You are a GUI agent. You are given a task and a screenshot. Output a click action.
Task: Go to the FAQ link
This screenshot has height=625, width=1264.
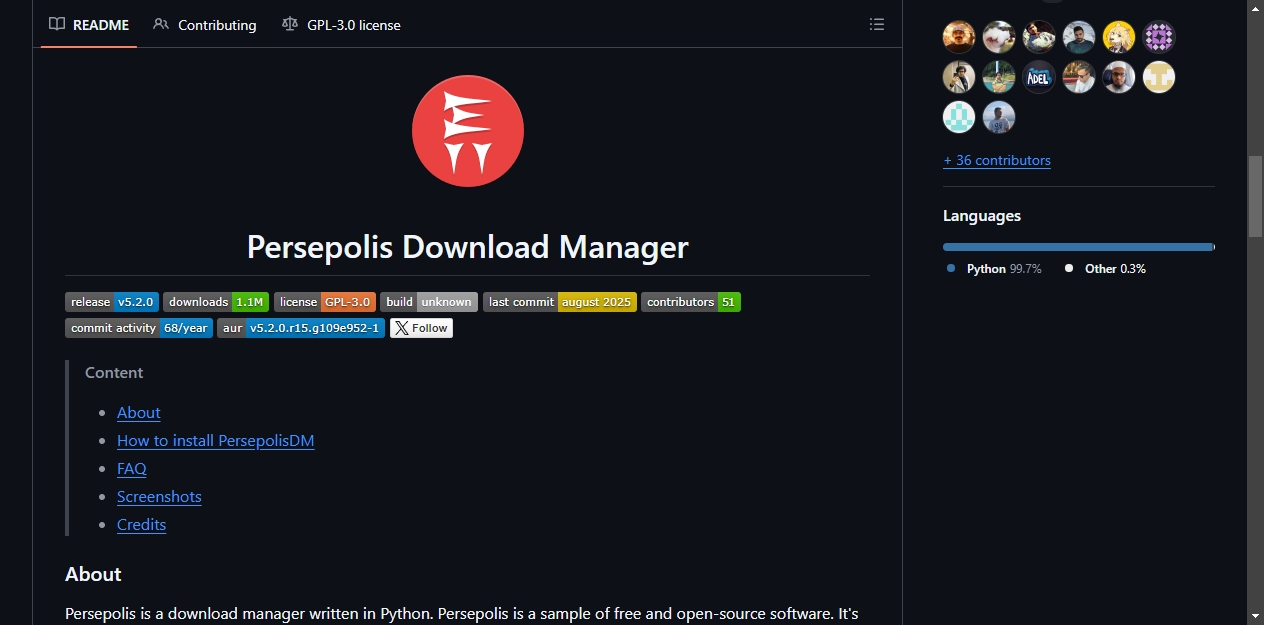click(x=132, y=469)
